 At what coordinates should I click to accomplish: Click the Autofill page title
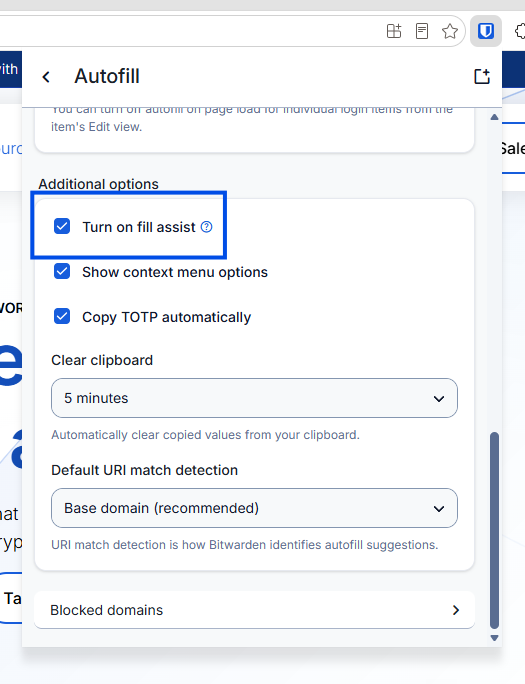[x=107, y=76]
